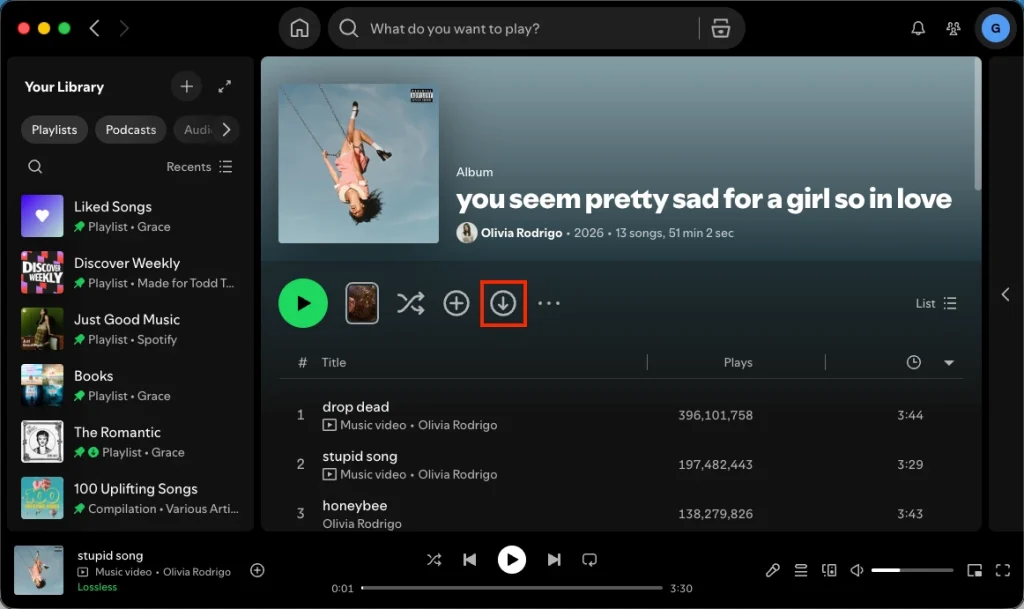Open album more options ellipsis

click(549, 303)
